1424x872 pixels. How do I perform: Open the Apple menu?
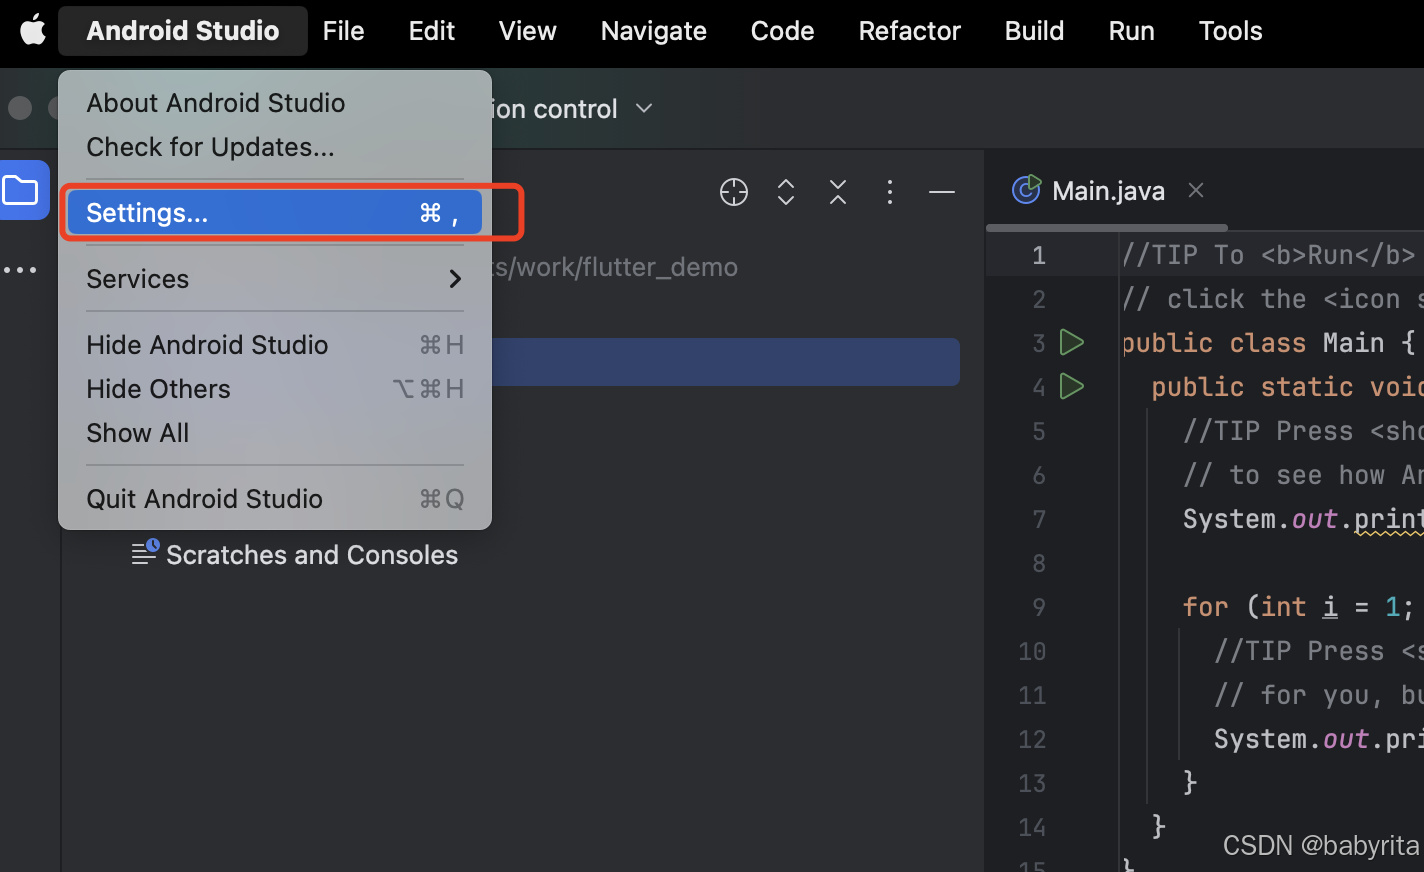click(33, 31)
